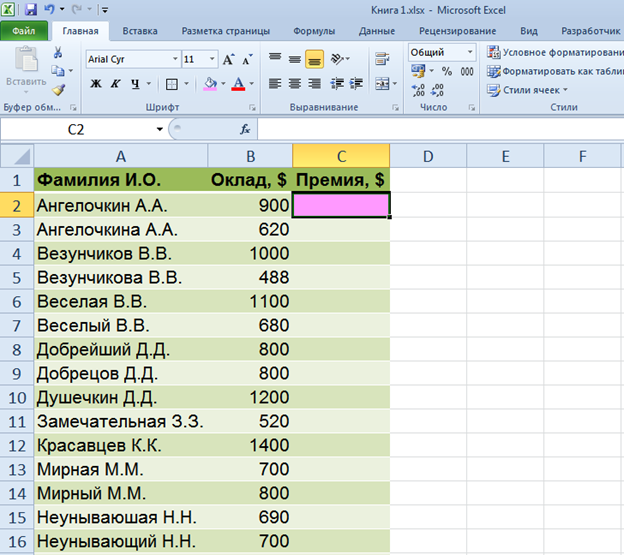Image resolution: width=624 pixels, height=555 pixels.
Task: Open the Файл button
Action: pyautogui.click(x=22, y=31)
